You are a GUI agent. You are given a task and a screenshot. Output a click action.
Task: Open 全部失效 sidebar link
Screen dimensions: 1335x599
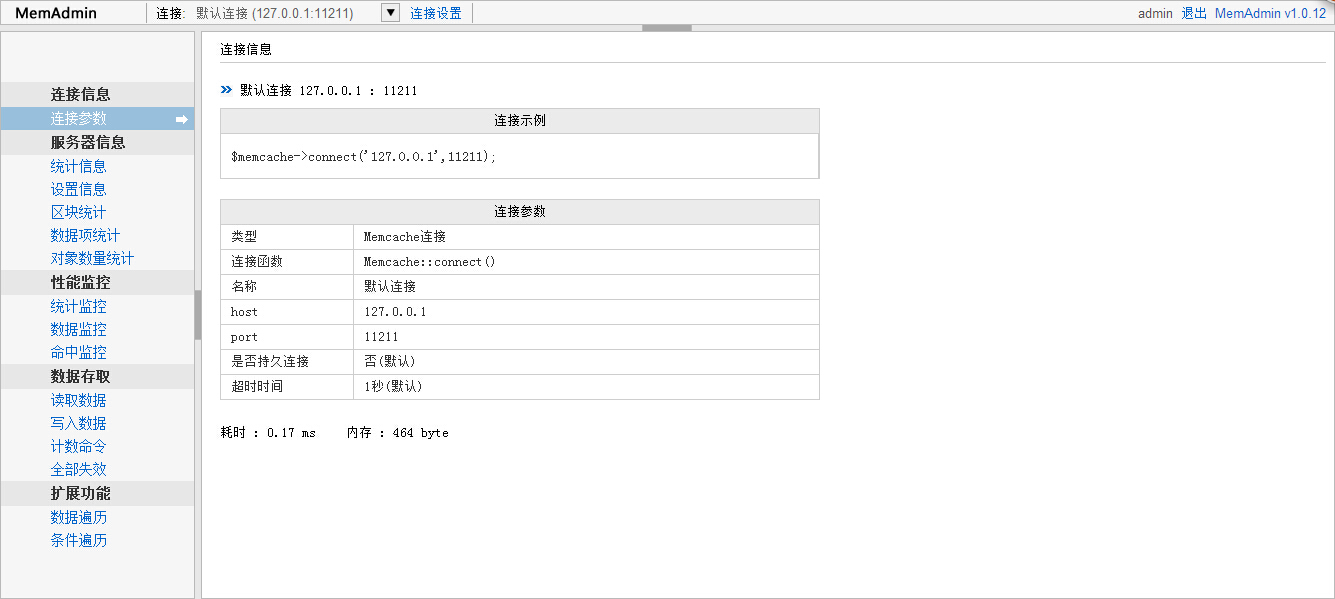78,469
